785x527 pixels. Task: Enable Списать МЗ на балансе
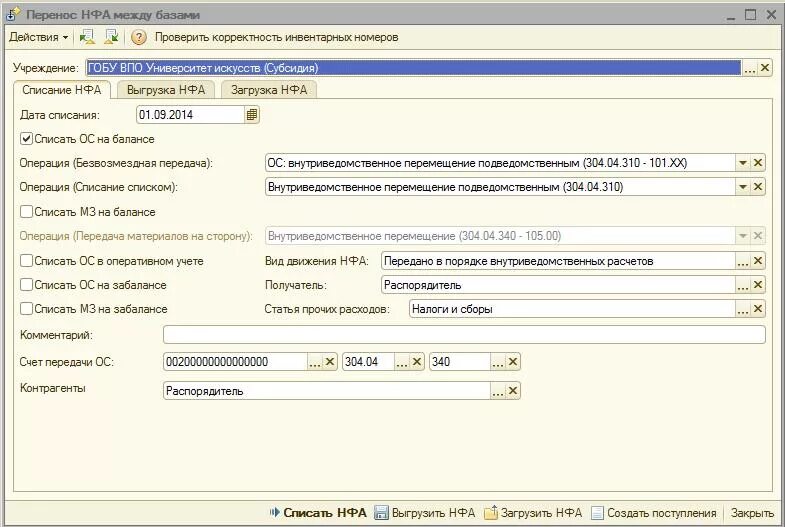click(x=26, y=212)
